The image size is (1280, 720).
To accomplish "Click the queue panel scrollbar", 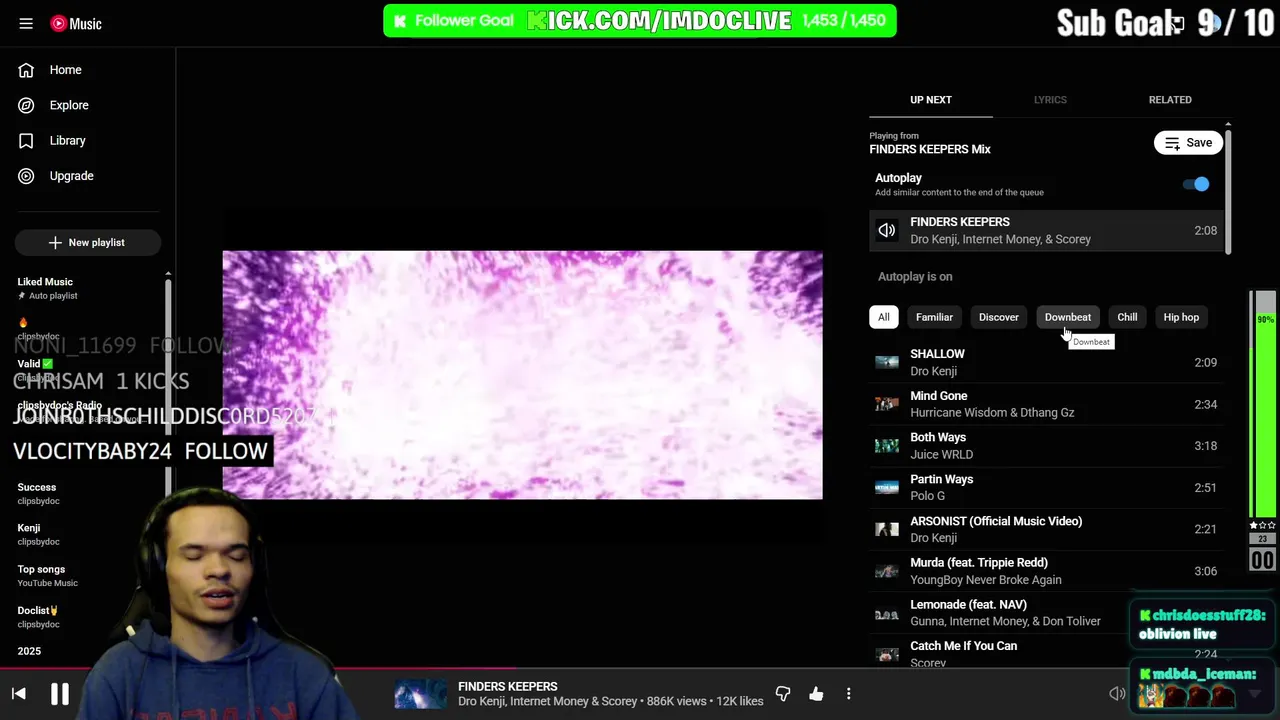I will tap(1228, 190).
